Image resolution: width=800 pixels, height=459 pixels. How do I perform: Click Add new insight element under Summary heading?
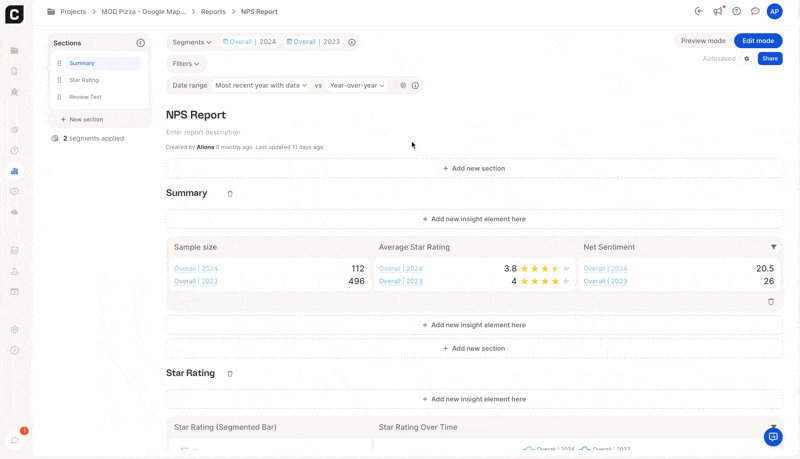(x=474, y=219)
